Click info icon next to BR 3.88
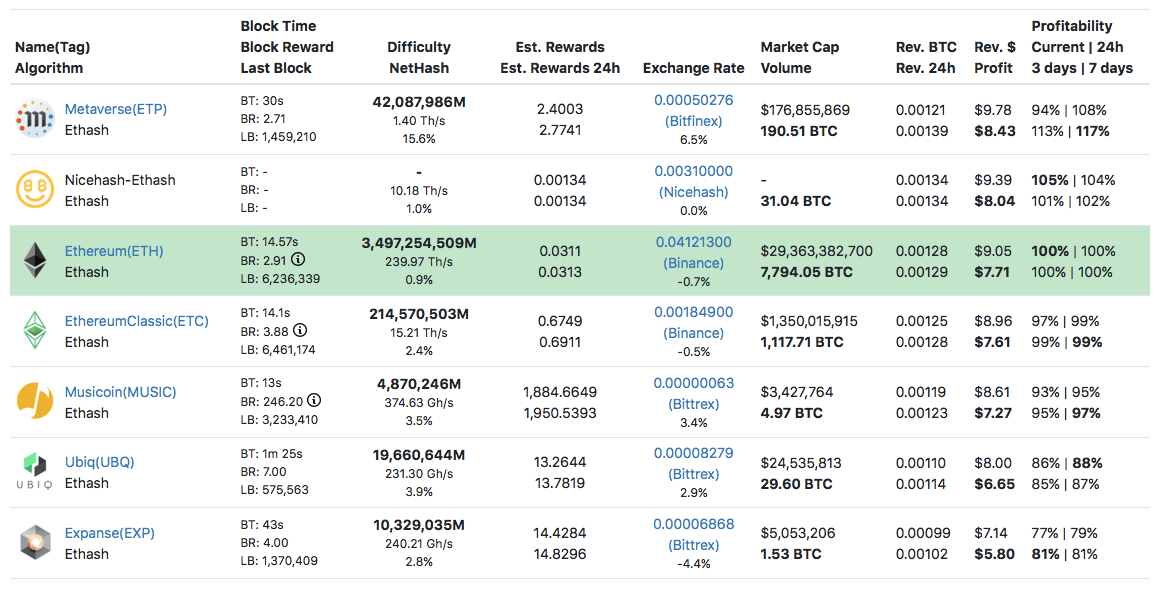1160x589 pixels. pyautogui.click(x=300, y=330)
